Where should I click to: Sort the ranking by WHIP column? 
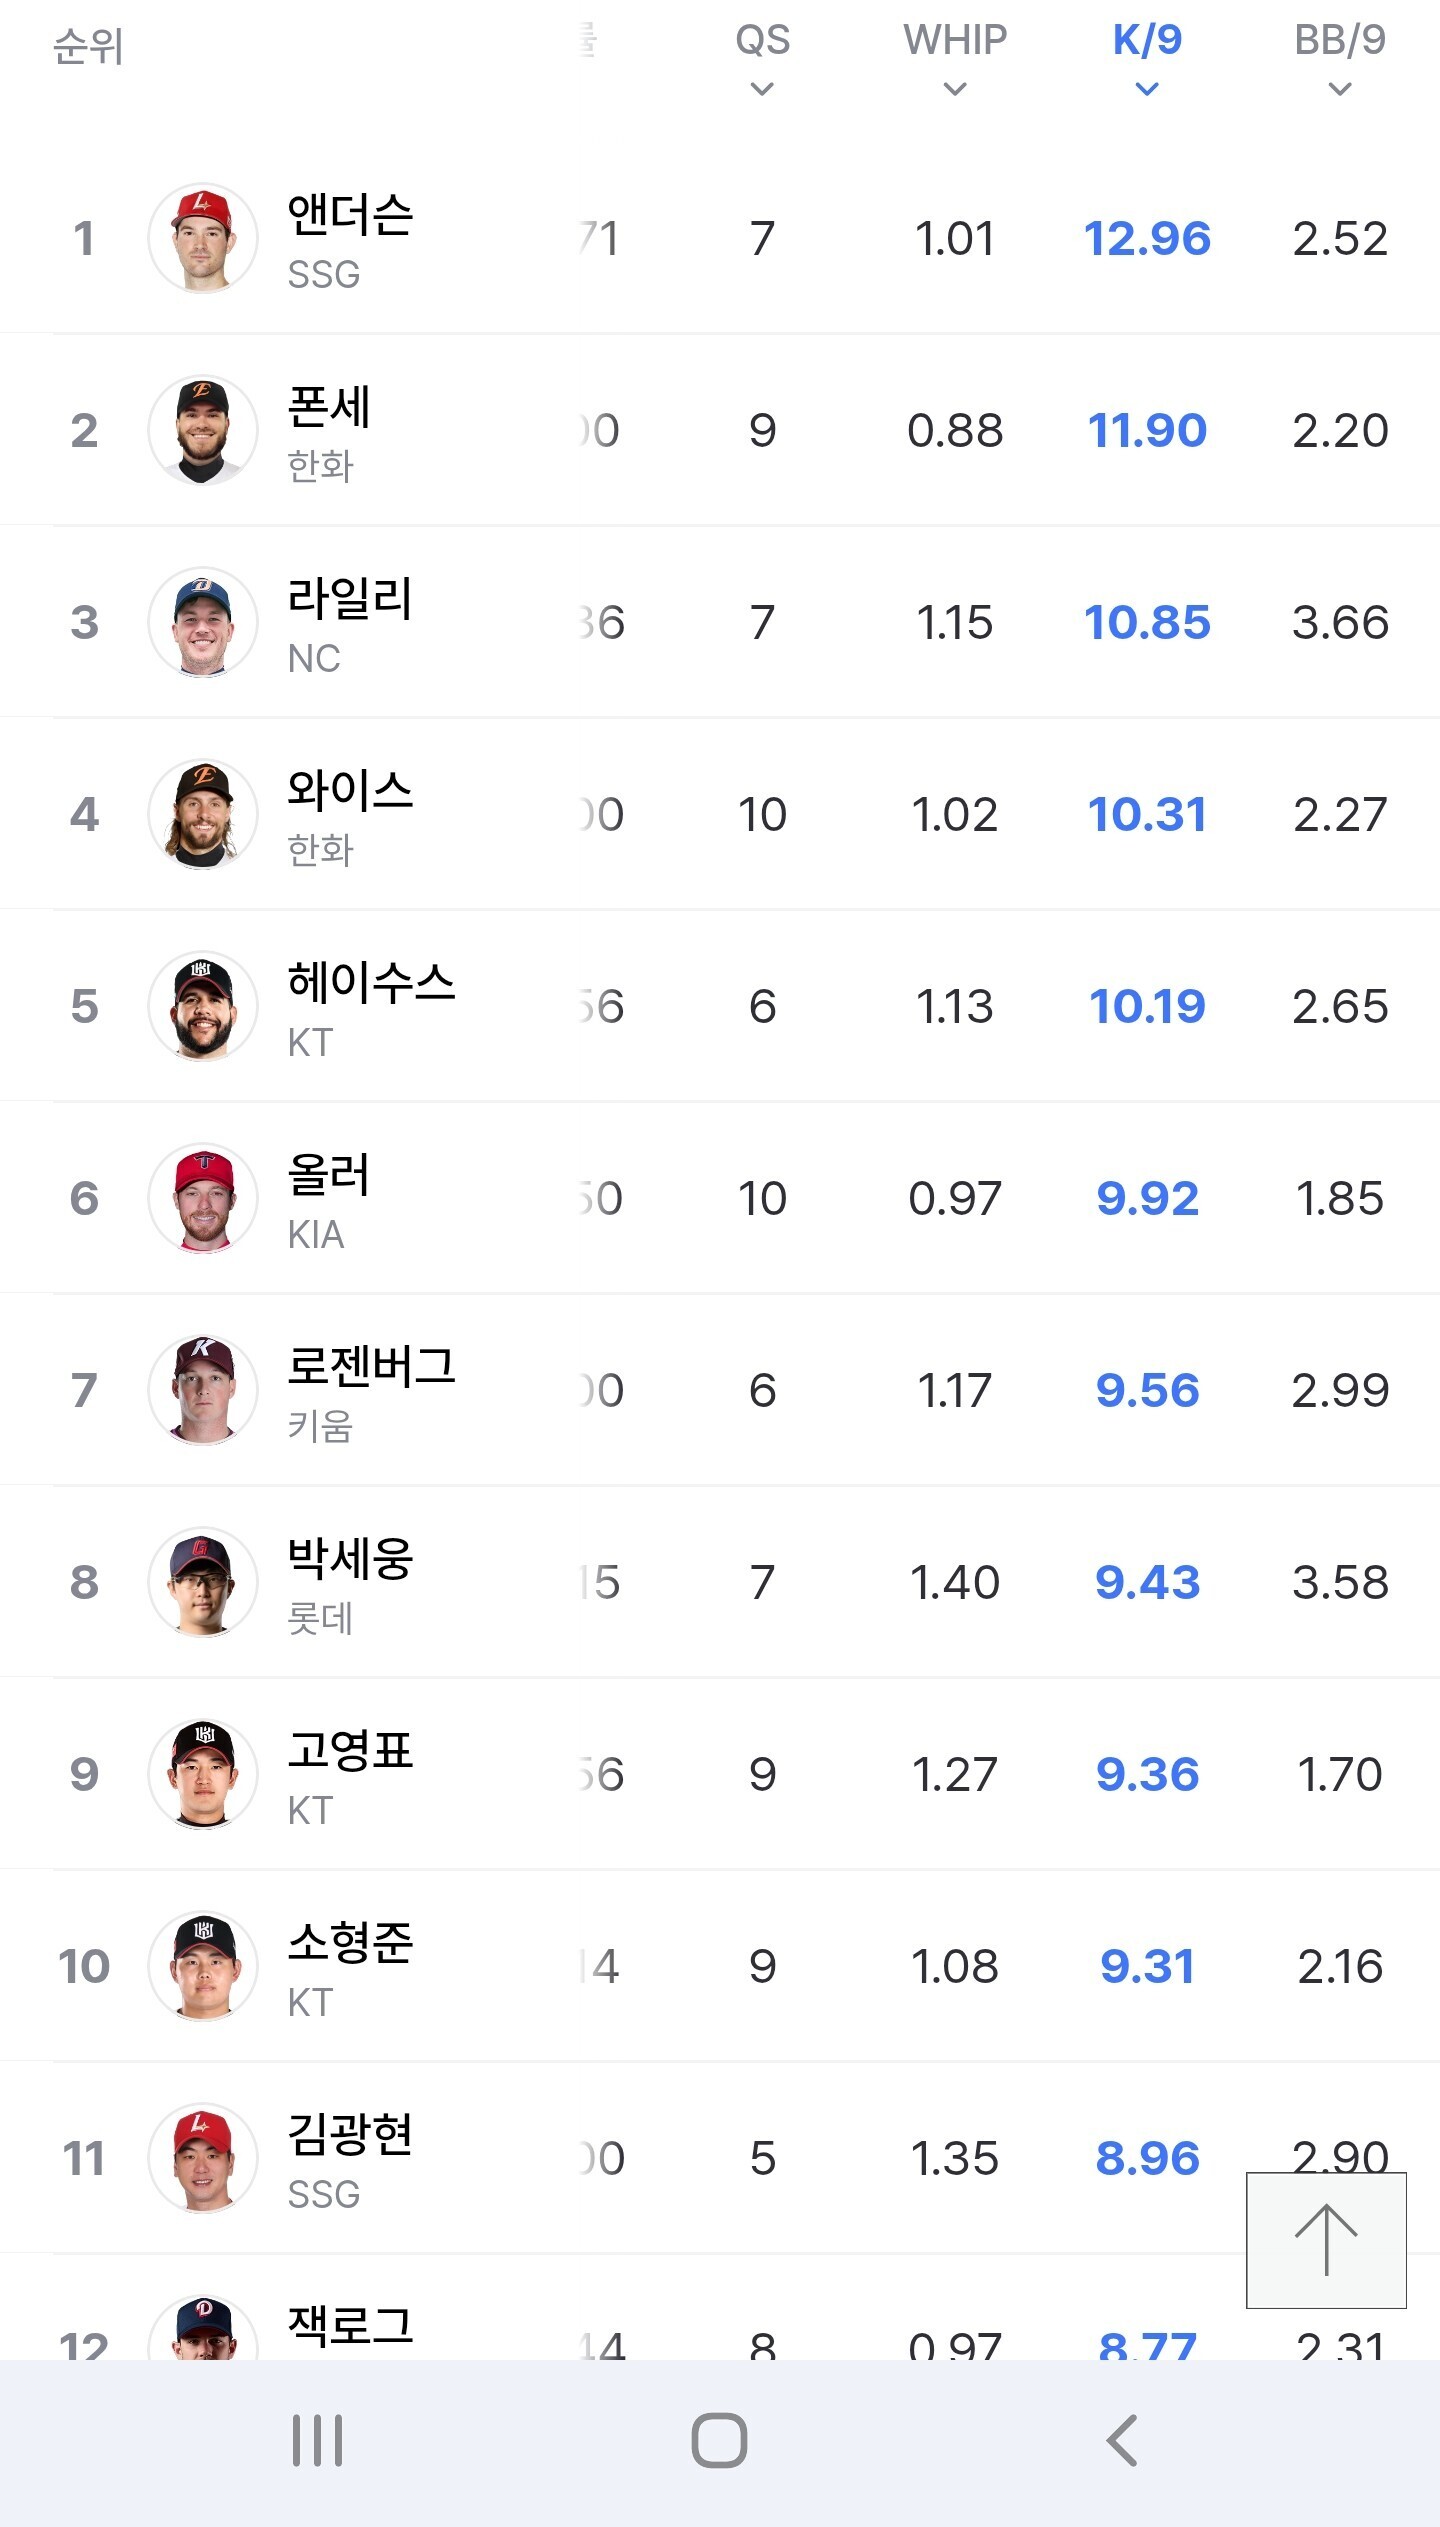pos(955,58)
